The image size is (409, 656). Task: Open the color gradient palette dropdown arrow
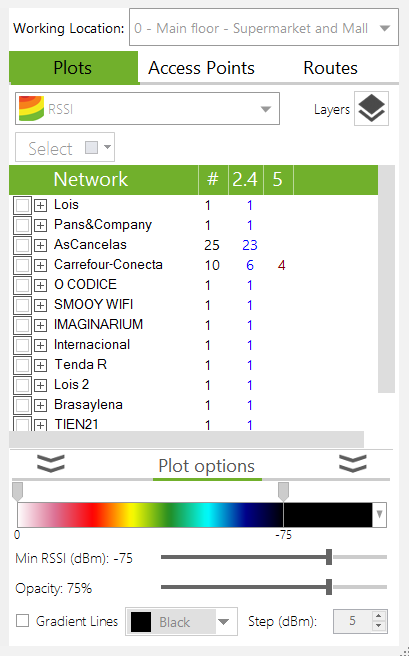(379, 514)
